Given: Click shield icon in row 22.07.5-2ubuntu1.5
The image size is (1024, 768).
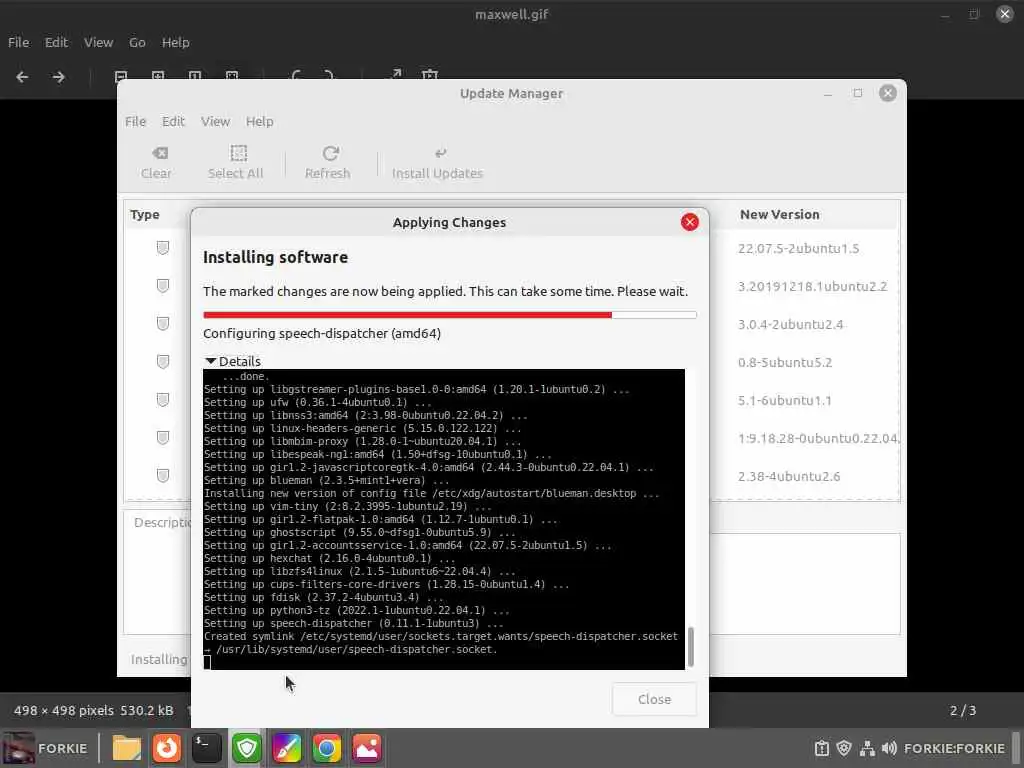Looking at the screenshot, I should [163, 248].
